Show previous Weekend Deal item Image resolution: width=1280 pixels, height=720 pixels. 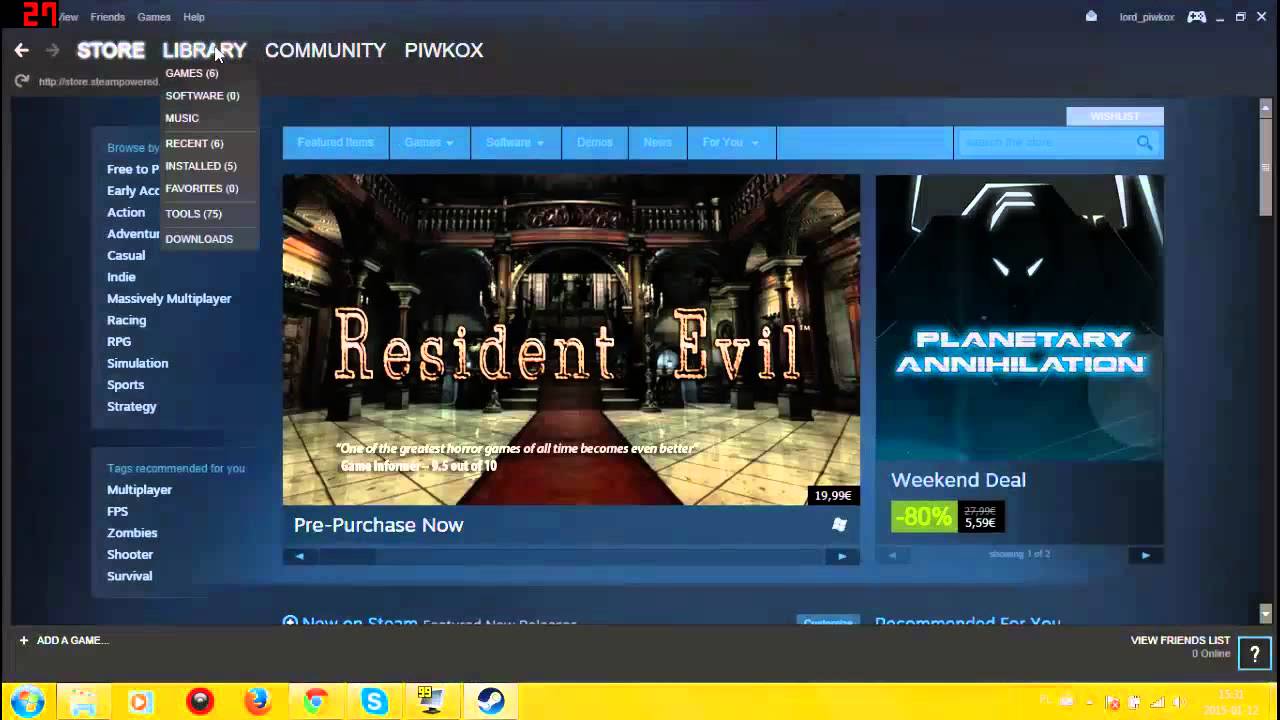point(892,555)
